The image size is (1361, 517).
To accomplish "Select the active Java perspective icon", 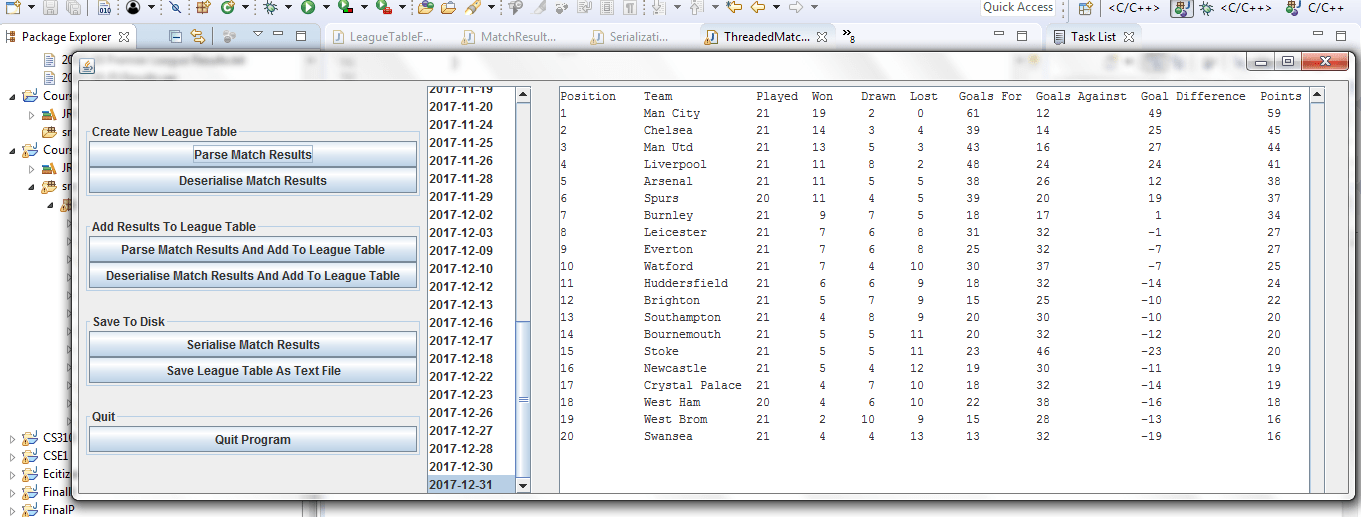I will (x=1183, y=8).
